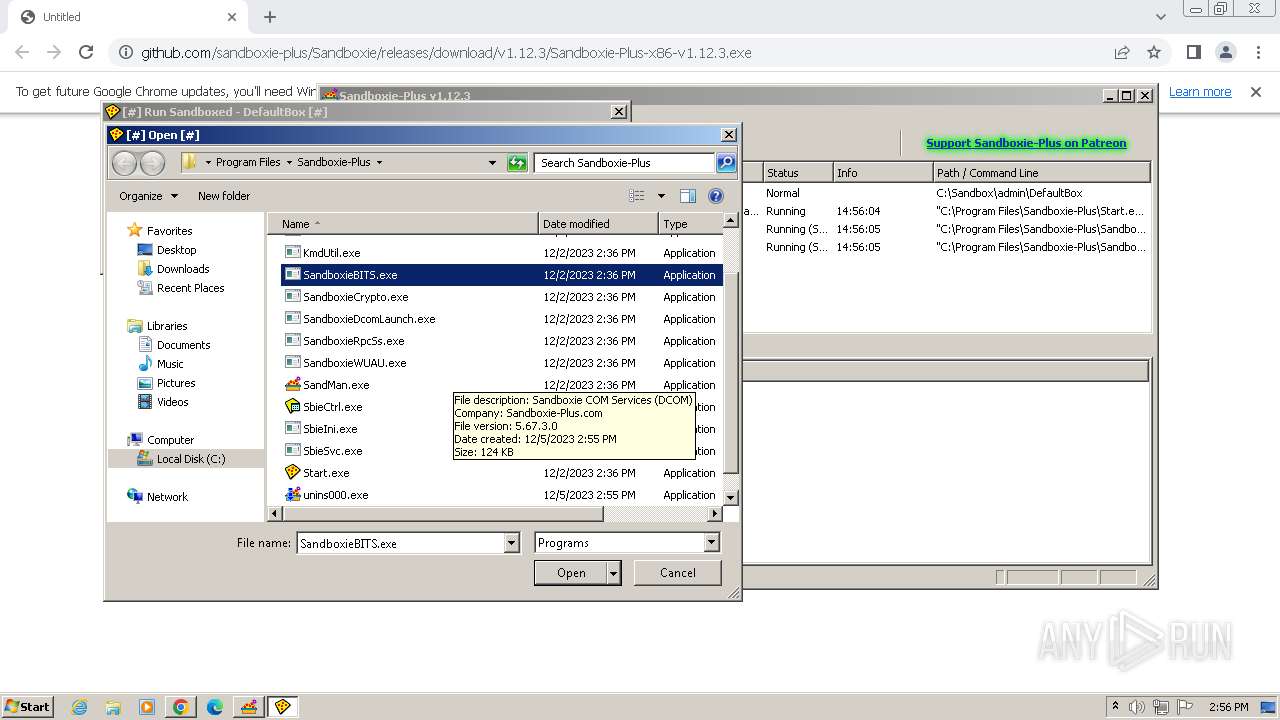
Task: Open Chrome profile avatar
Action: click(1226, 52)
